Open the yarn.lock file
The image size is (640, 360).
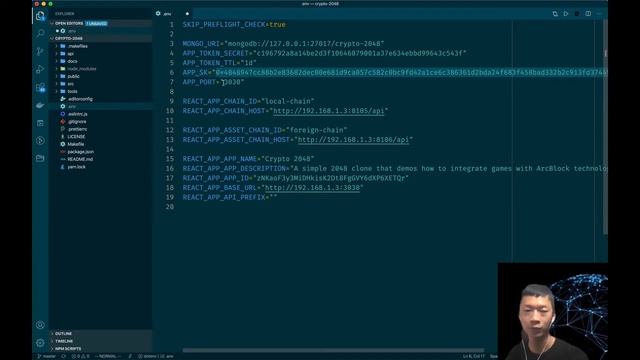pos(76,167)
